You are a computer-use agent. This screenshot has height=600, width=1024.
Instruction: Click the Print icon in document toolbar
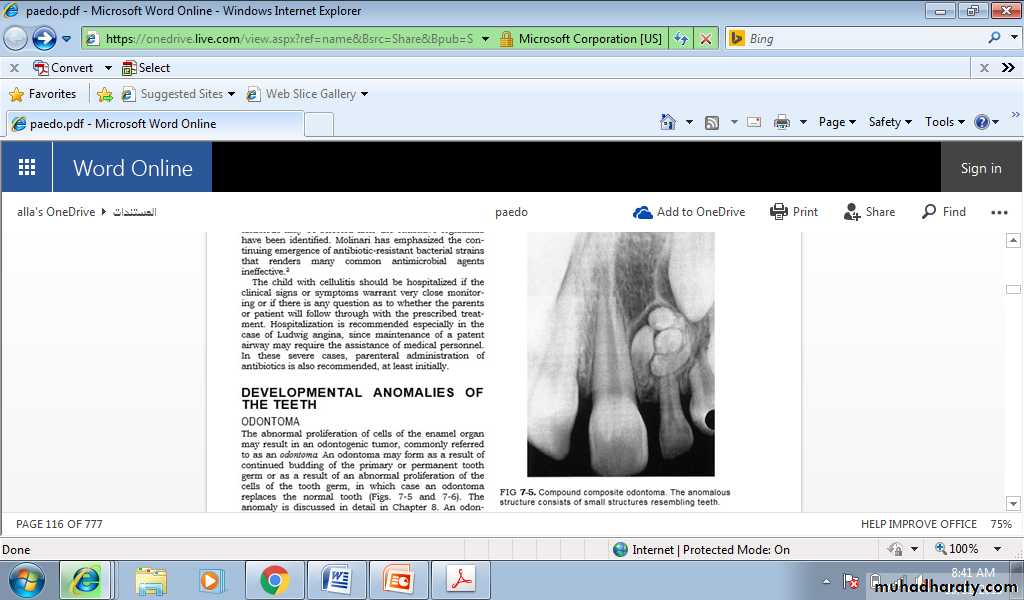point(779,212)
